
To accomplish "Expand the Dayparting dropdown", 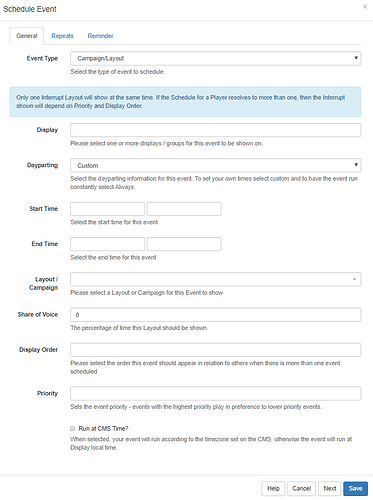I will coord(215,165).
